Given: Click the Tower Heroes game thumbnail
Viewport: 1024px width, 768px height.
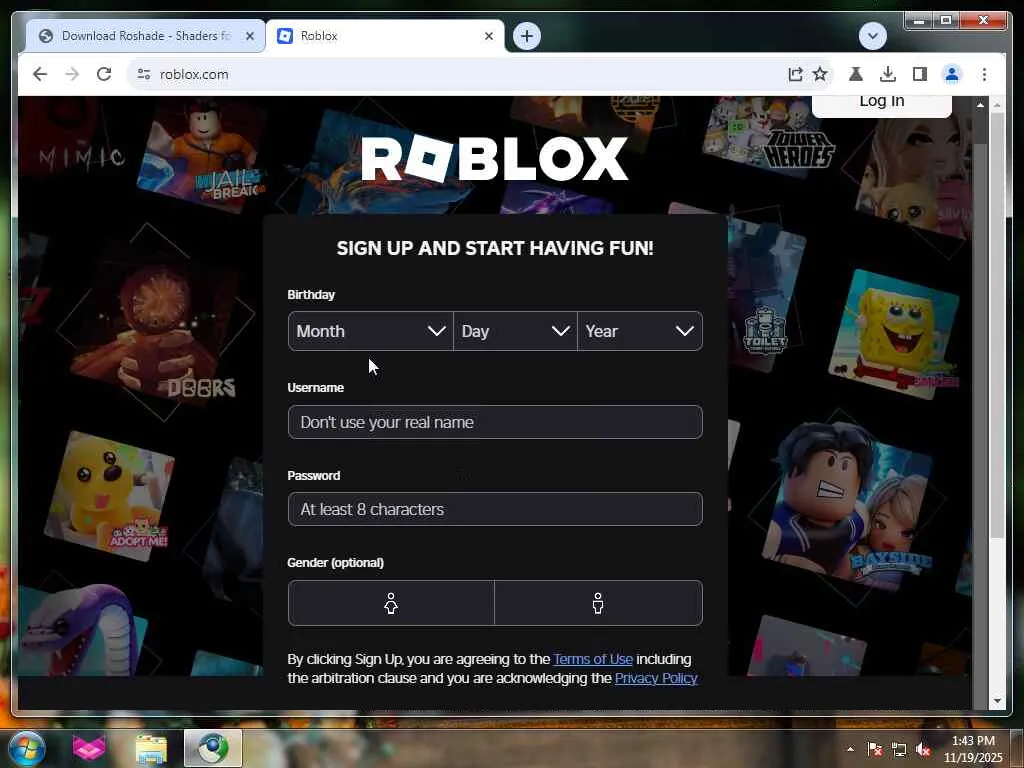Looking at the screenshot, I should point(769,137).
